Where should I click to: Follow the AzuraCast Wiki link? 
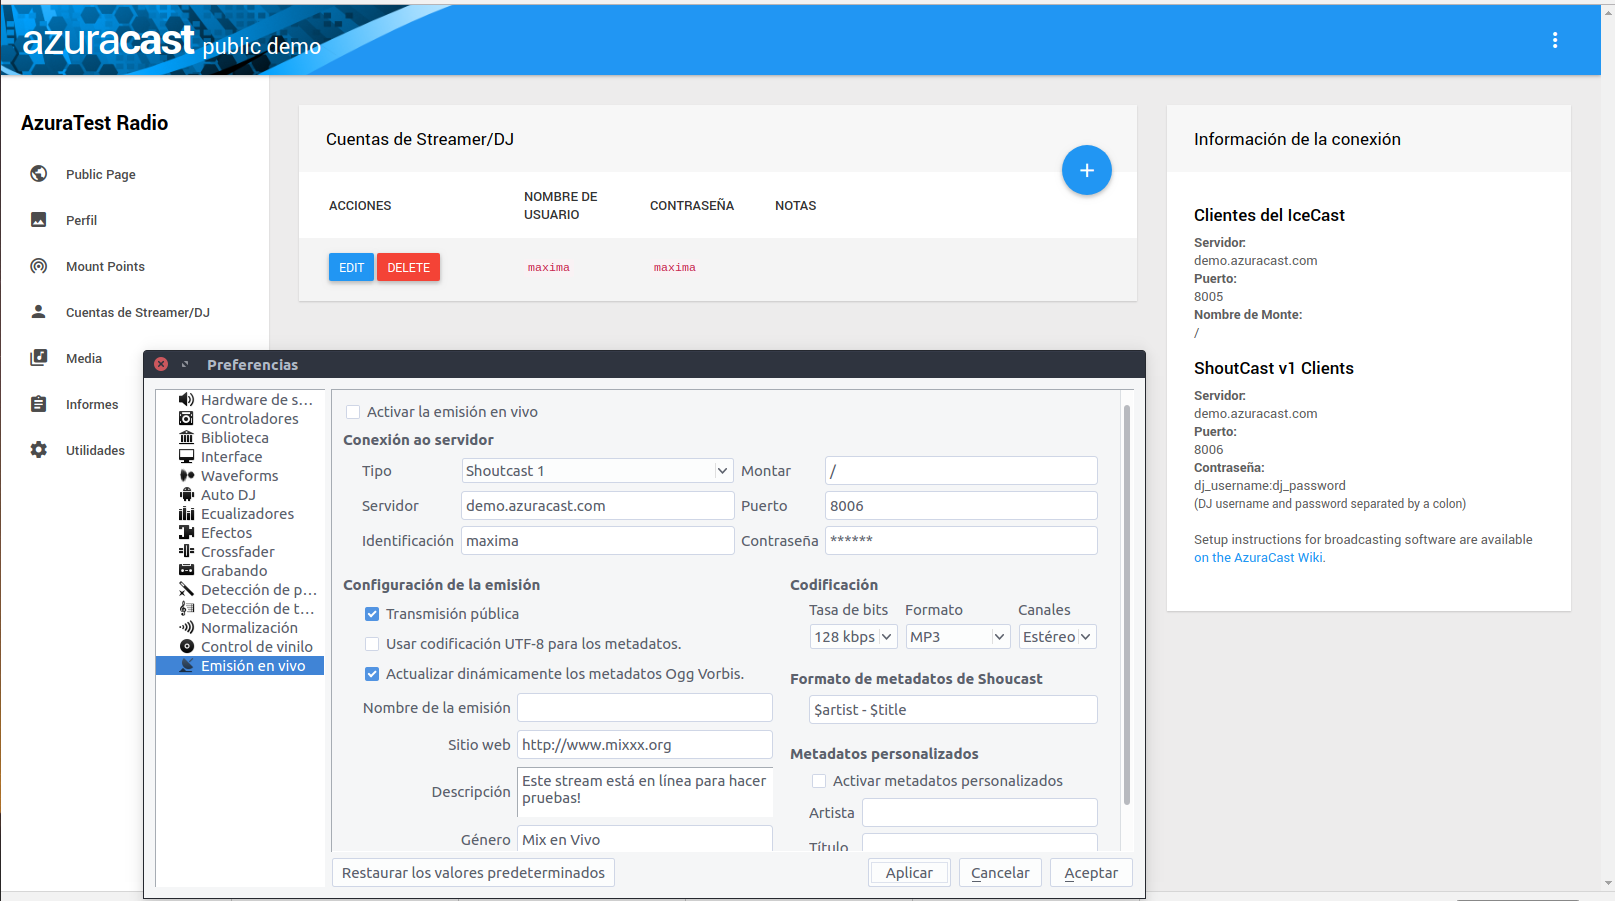pos(1259,557)
